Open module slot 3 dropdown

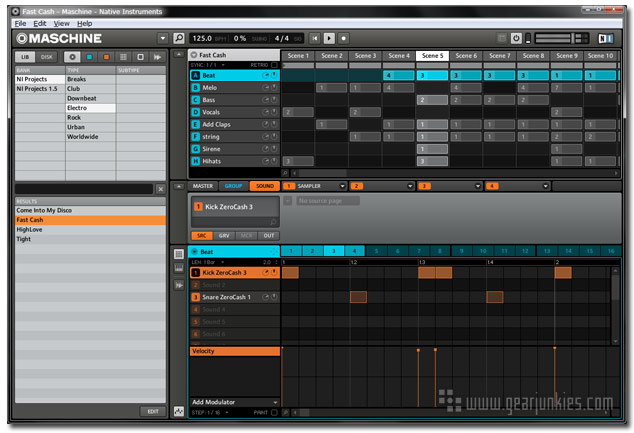click(x=478, y=186)
